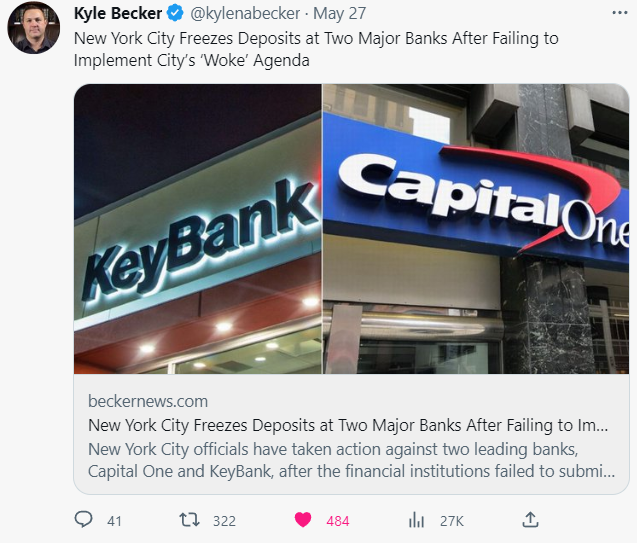Click the reply speech bubble icon
637x543 pixels.
pyautogui.click(x=84, y=519)
